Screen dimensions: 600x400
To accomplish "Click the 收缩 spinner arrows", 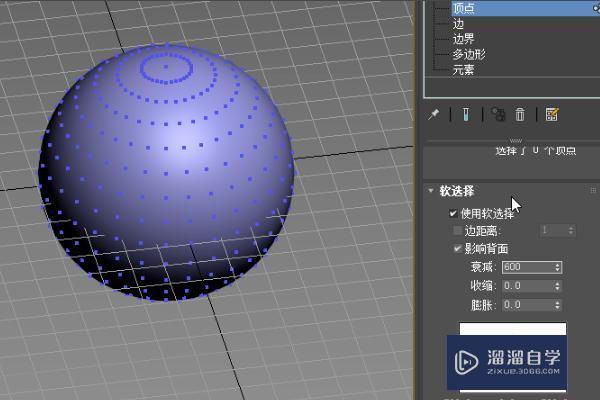I will click(558, 286).
